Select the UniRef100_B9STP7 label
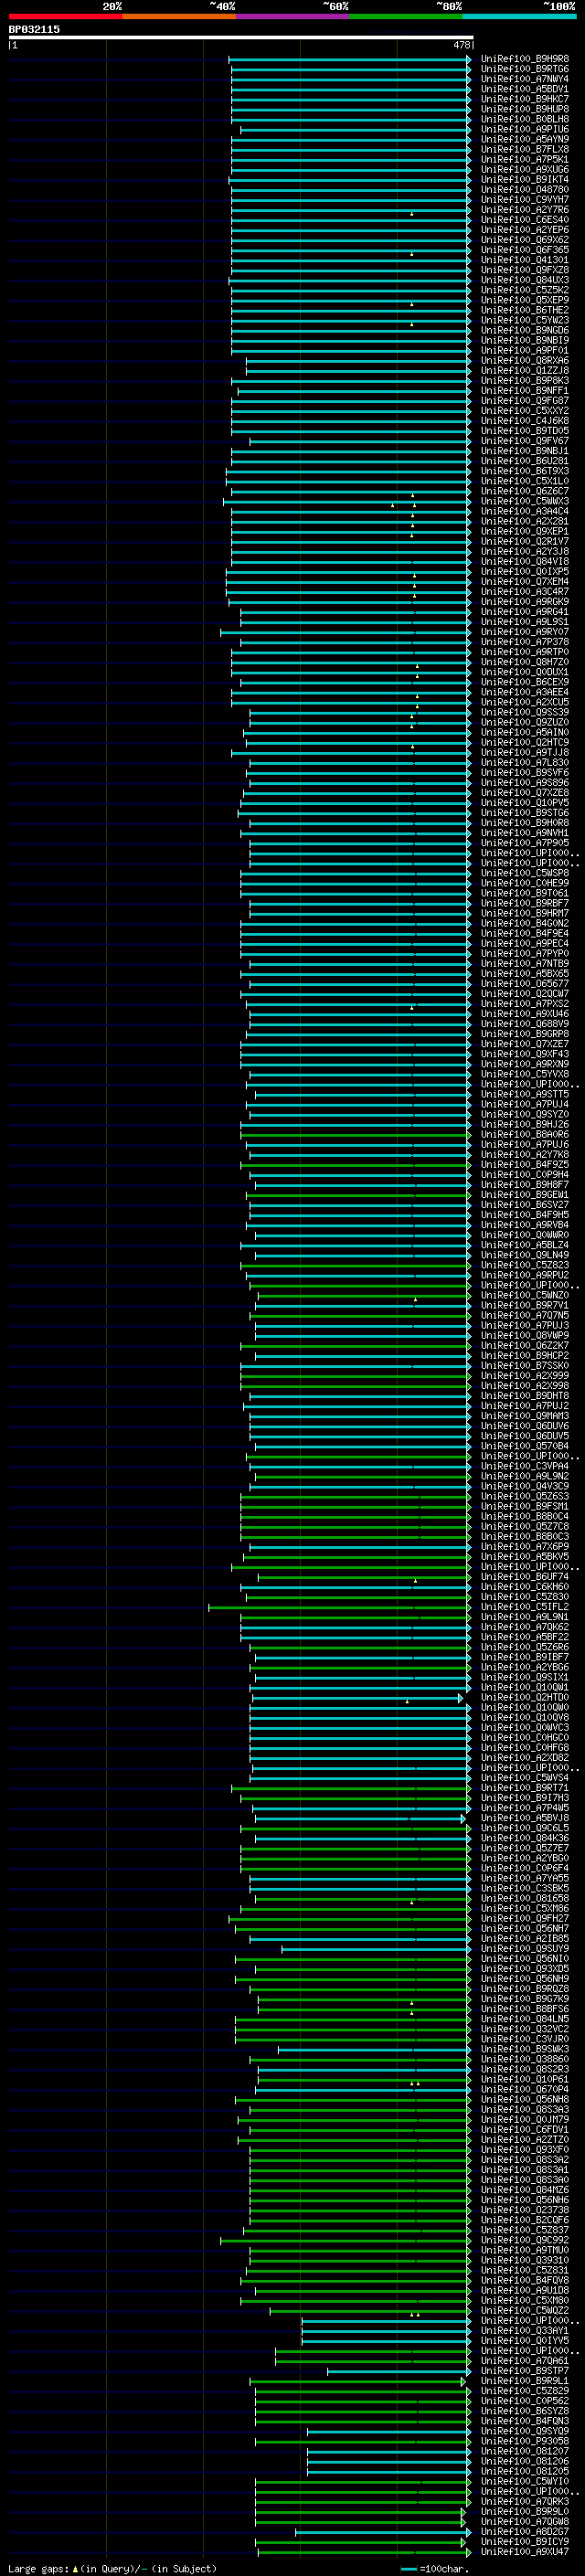Image resolution: width=585 pixels, height=2576 pixels. 525,2372
